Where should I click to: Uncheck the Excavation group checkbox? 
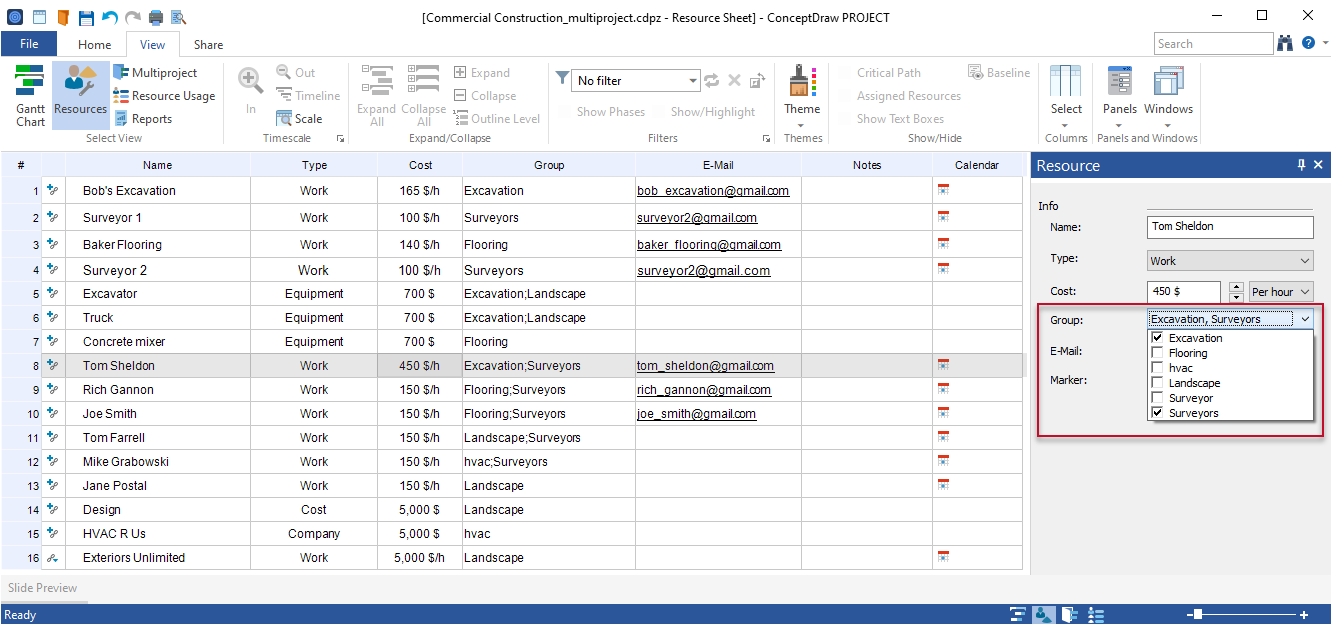[x=1157, y=338]
